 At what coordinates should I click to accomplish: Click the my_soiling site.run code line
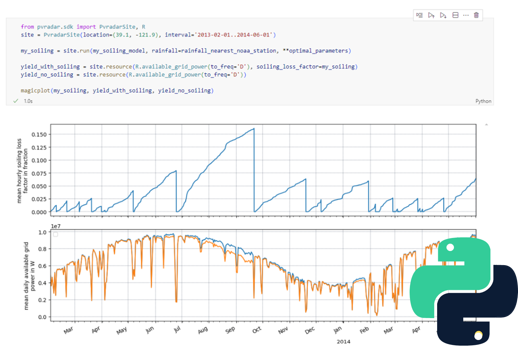186,51
